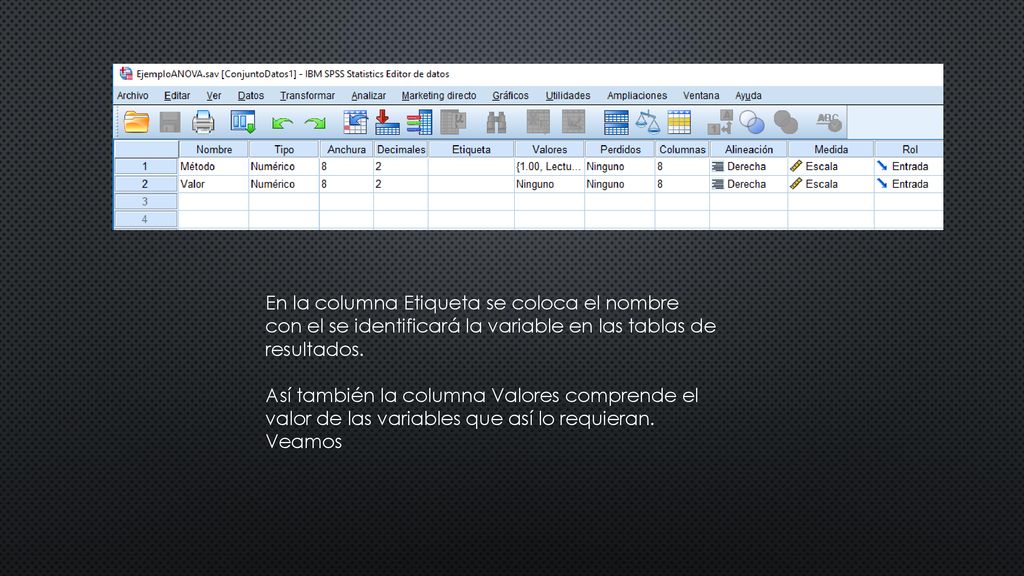Open the Transformar menu

(308, 95)
